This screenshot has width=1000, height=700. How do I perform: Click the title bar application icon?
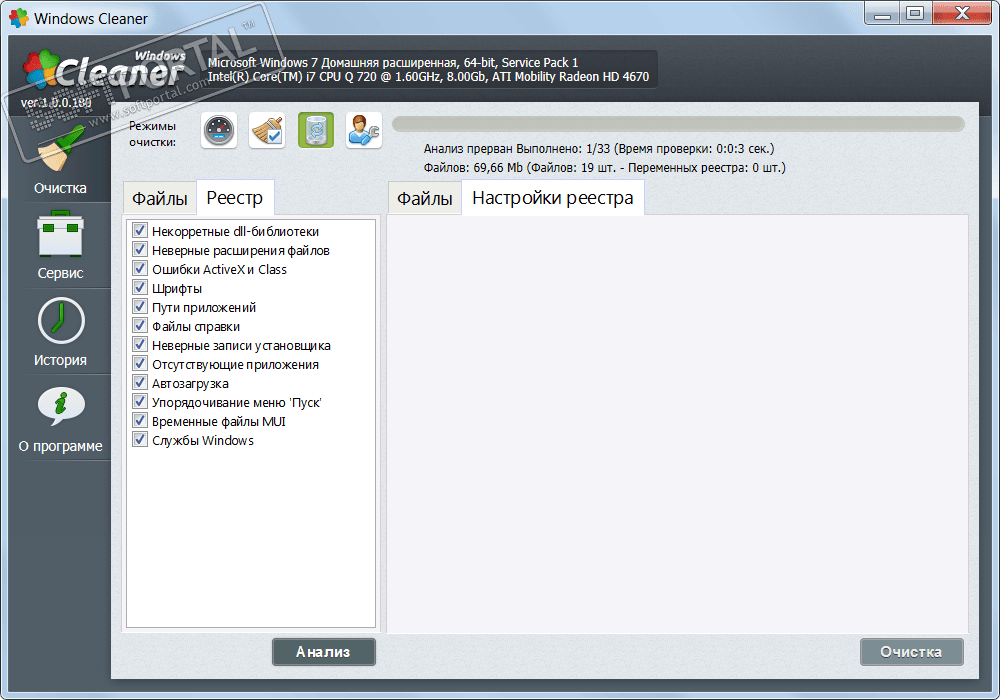tap(18, 18)
